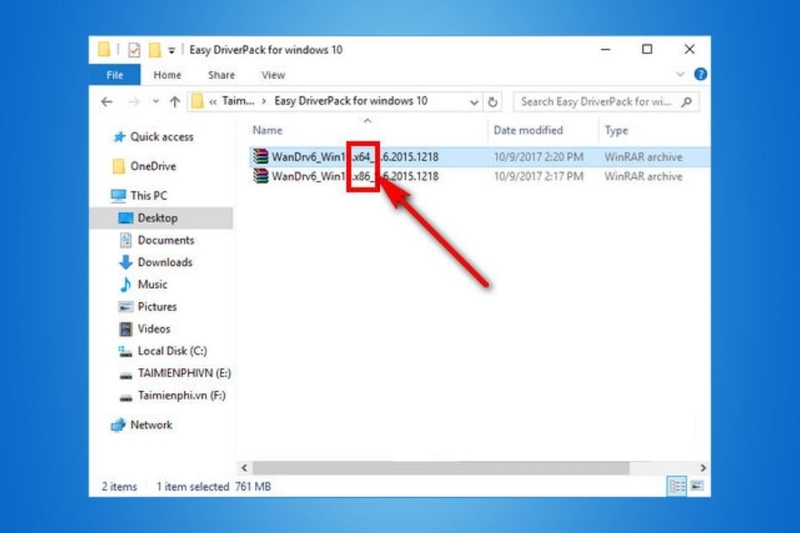The width and height of the screenshot is (800, 533).
Task: Refresh the current folder view
Action: coord(492,102)
